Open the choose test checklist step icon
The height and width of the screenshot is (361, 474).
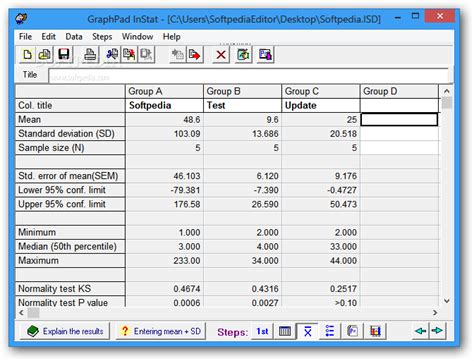click(x=330, y=331)
